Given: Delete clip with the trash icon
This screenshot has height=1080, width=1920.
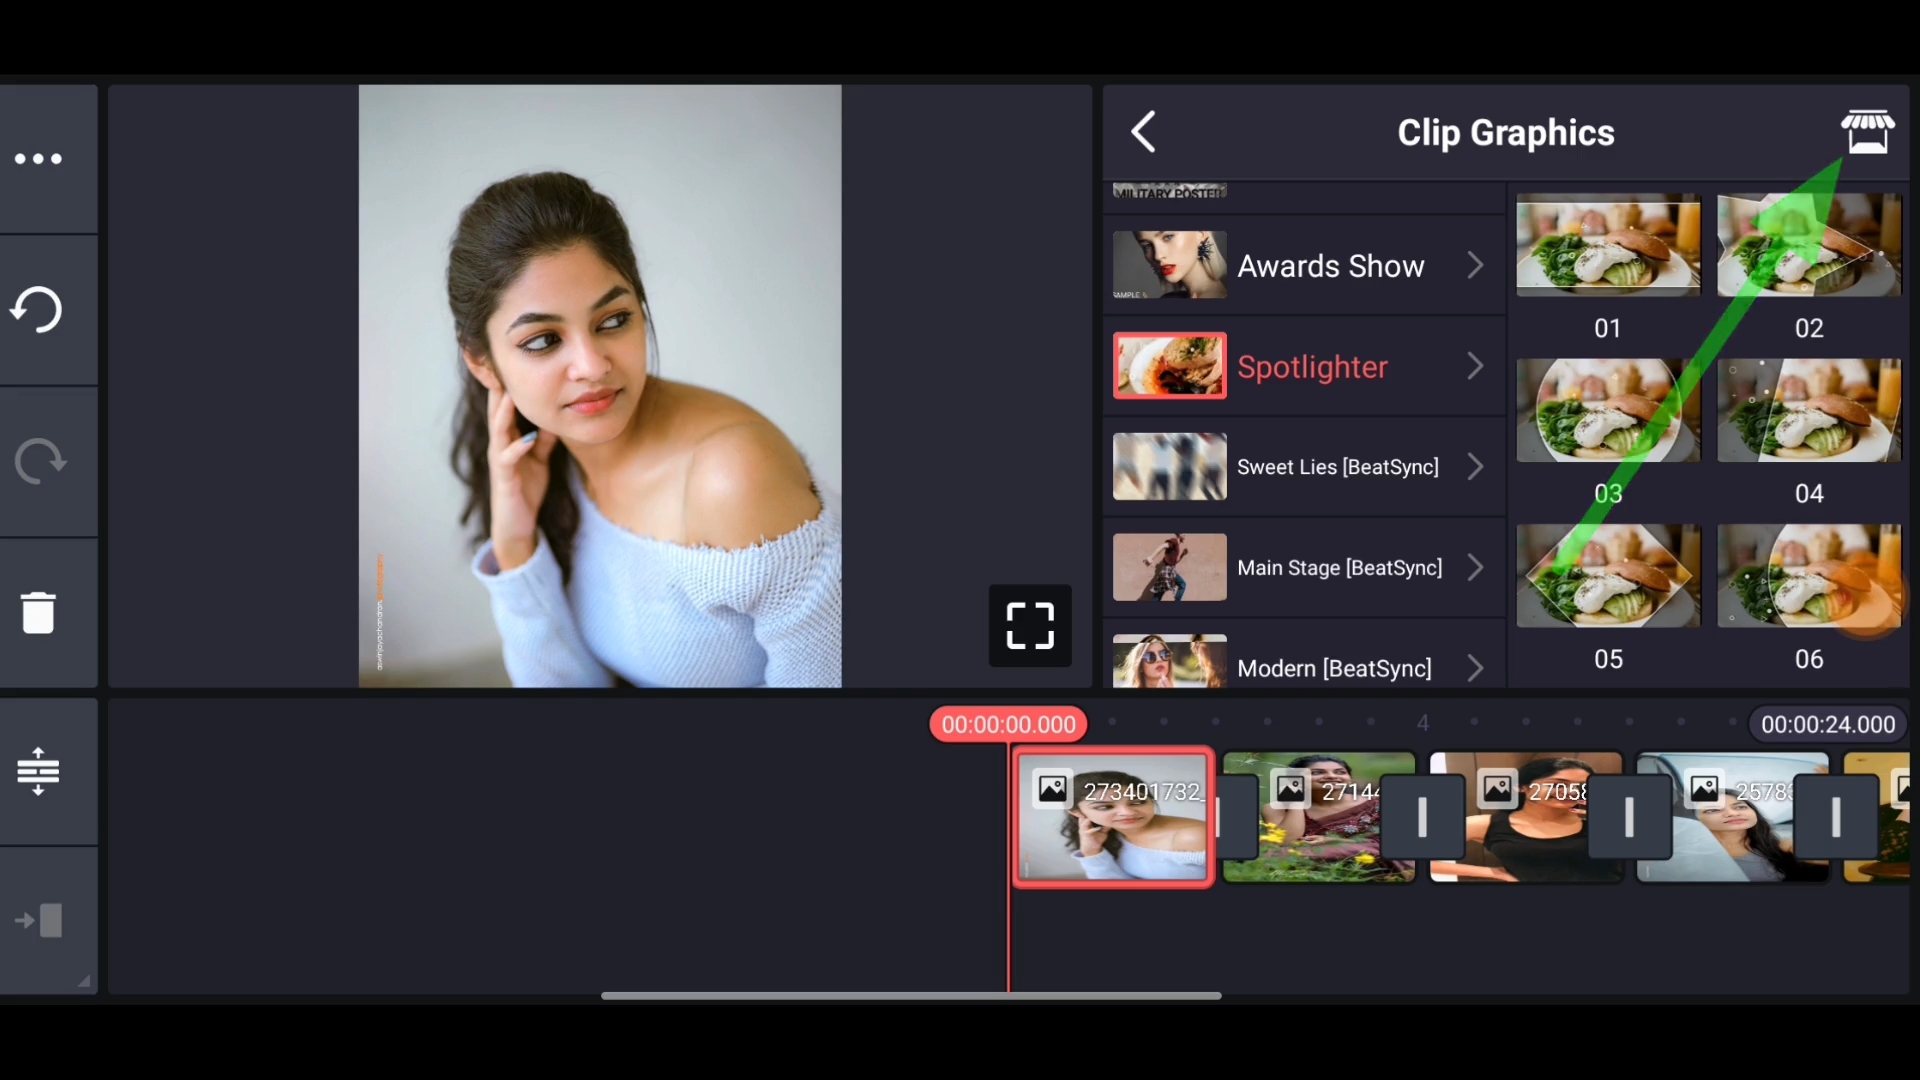Looking at the screenshot, I should click(x=38, y=613).
